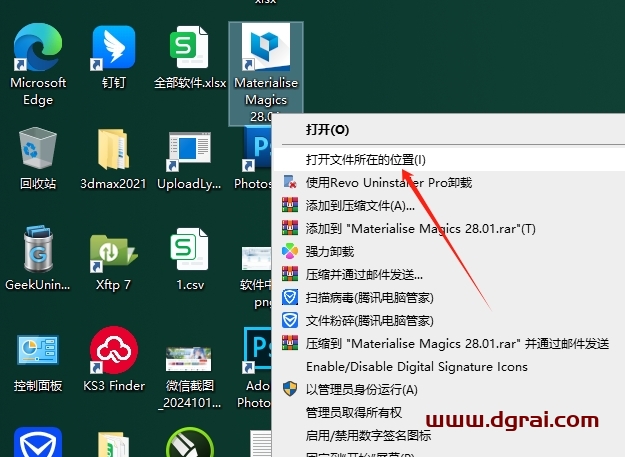This screenshot has width=625, height=457.
Task: Select the UploadLy... shortcut icon
Action: [189, 151]
